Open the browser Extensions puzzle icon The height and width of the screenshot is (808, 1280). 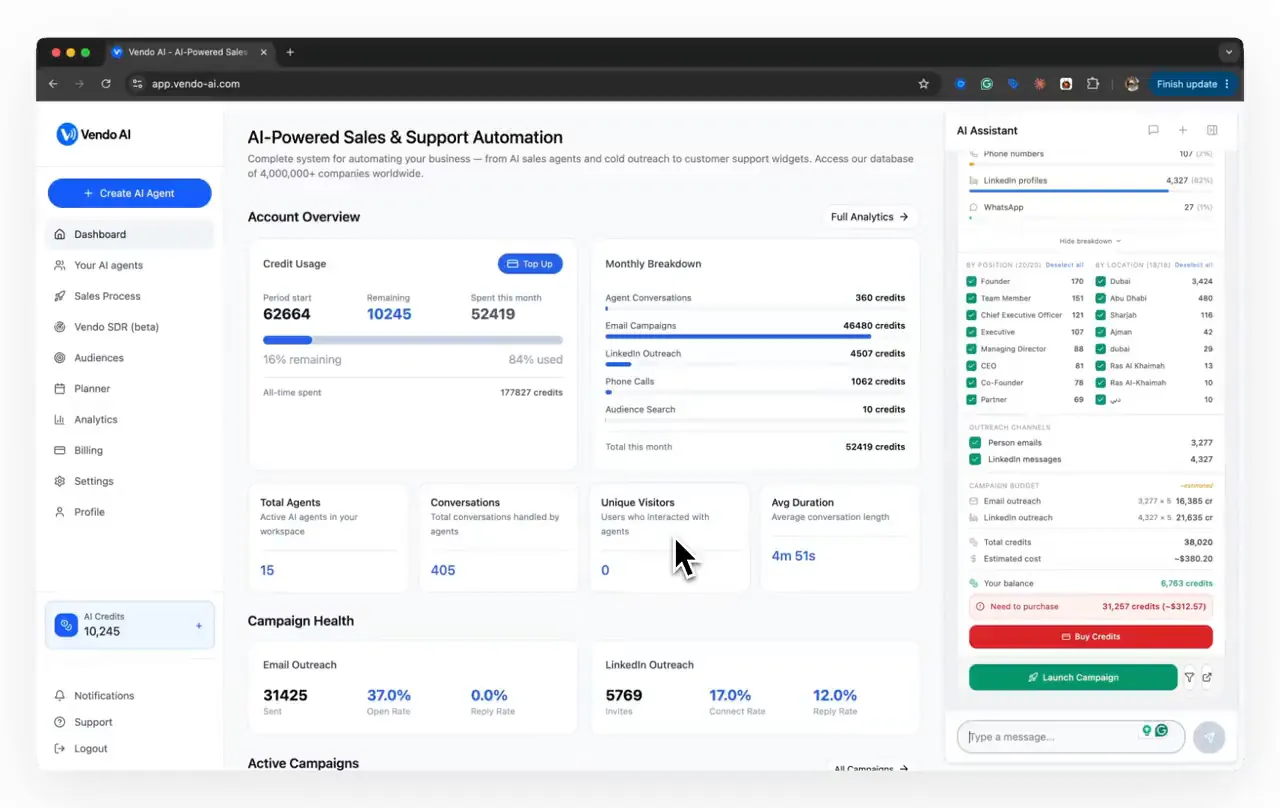[1092, 84]
